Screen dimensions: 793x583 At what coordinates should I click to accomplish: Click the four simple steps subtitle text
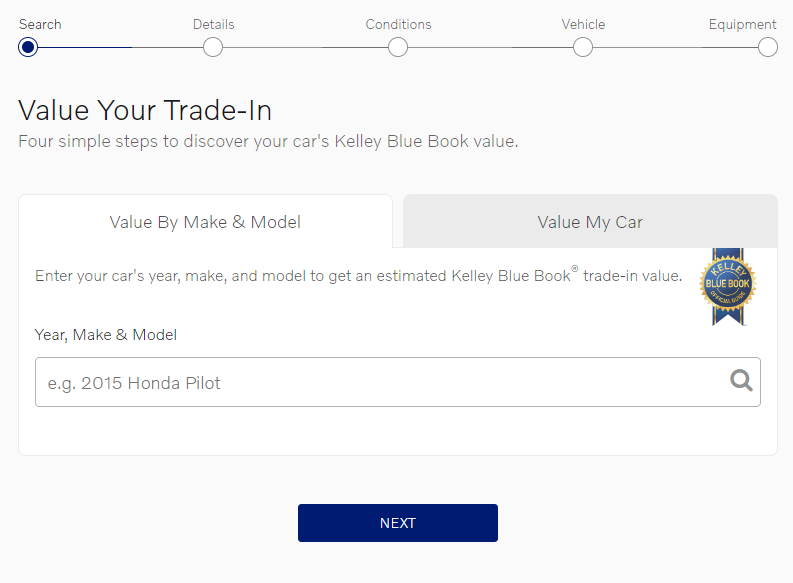pyautogui.click(x=268, y=141)
